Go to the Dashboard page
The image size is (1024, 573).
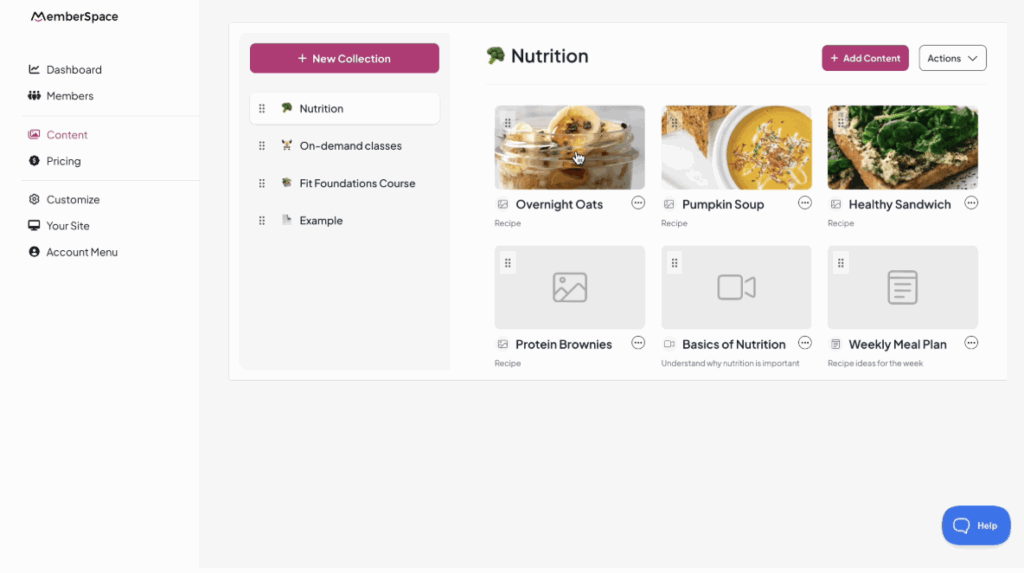73,70
